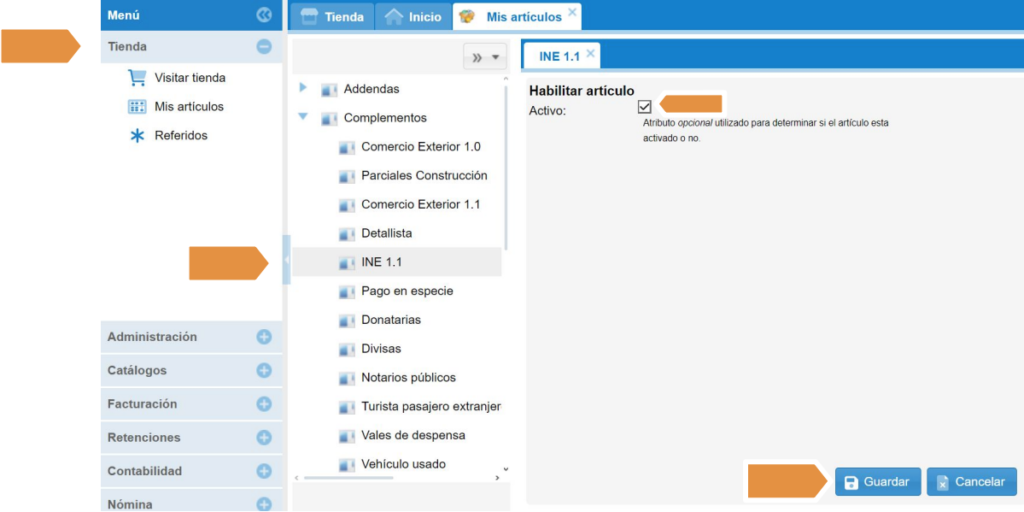This screenshot has width=1024, height=512.
Task: Click the Divisas item icon in tree
Action: (346, 350)
